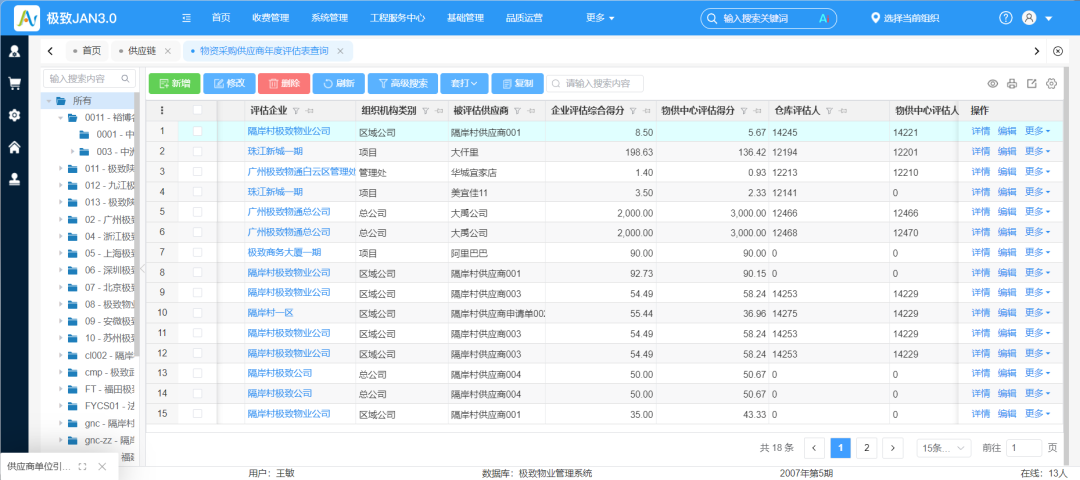Viewport: 1080px width, 480px height.
Task: Click the stamp person icon in sidebar
Action: (14, 179)
